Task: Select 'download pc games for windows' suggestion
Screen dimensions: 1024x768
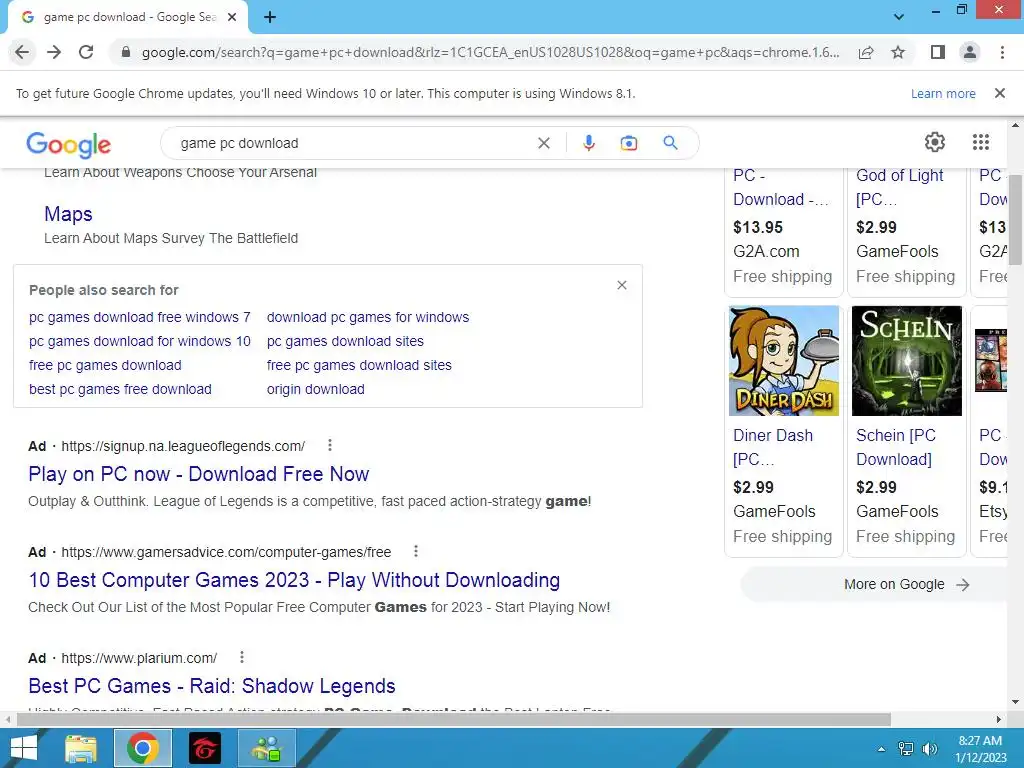Action: tap(368, 317)
